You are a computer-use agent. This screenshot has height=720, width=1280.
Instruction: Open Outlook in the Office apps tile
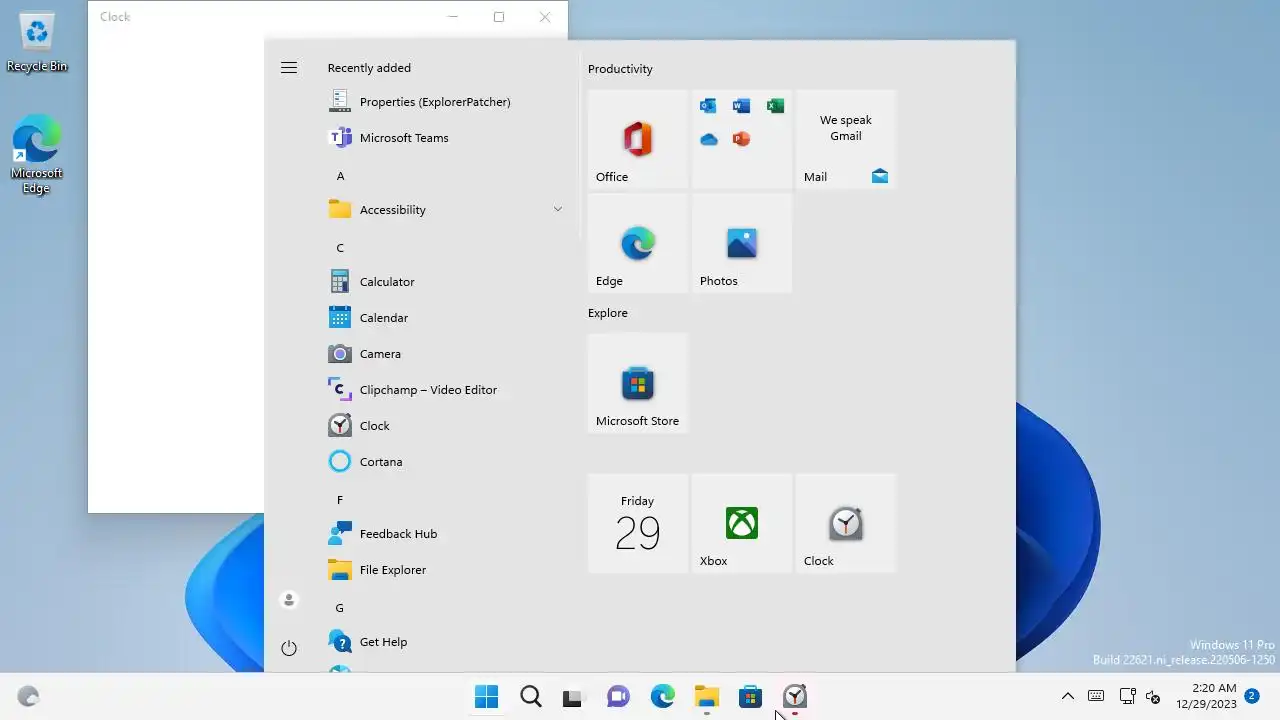(x=708, y=106)
